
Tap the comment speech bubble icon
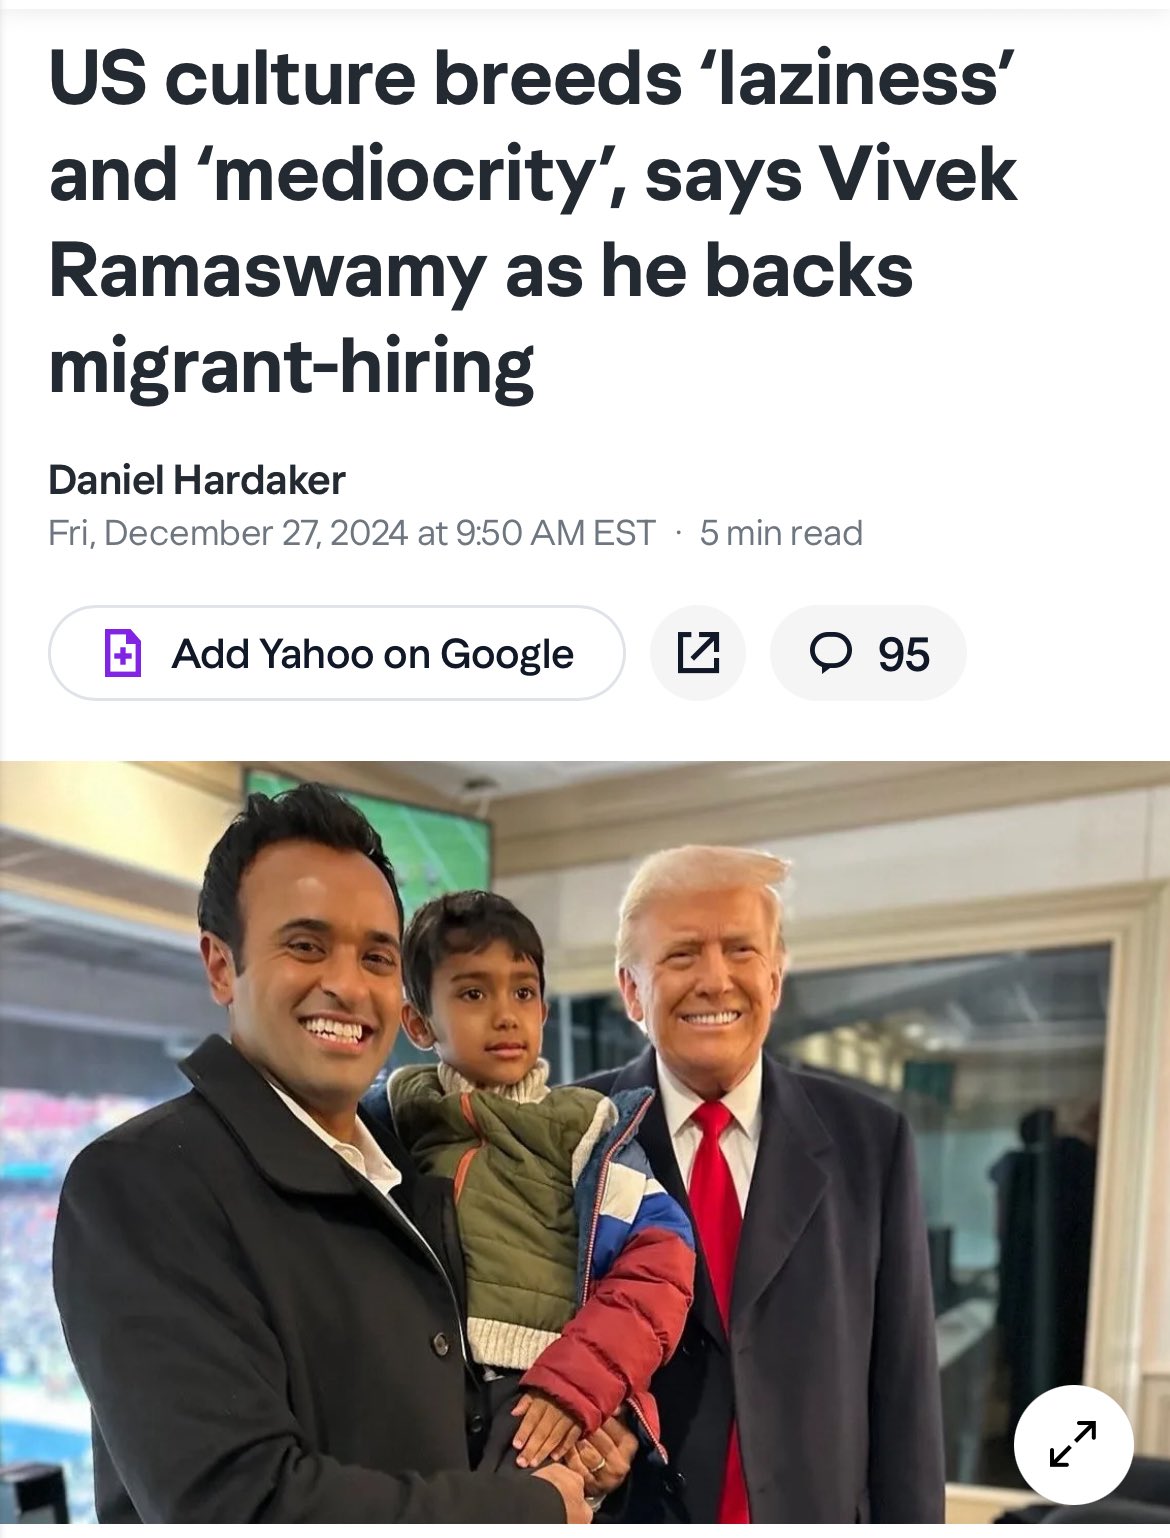click(x=830, y=653)
